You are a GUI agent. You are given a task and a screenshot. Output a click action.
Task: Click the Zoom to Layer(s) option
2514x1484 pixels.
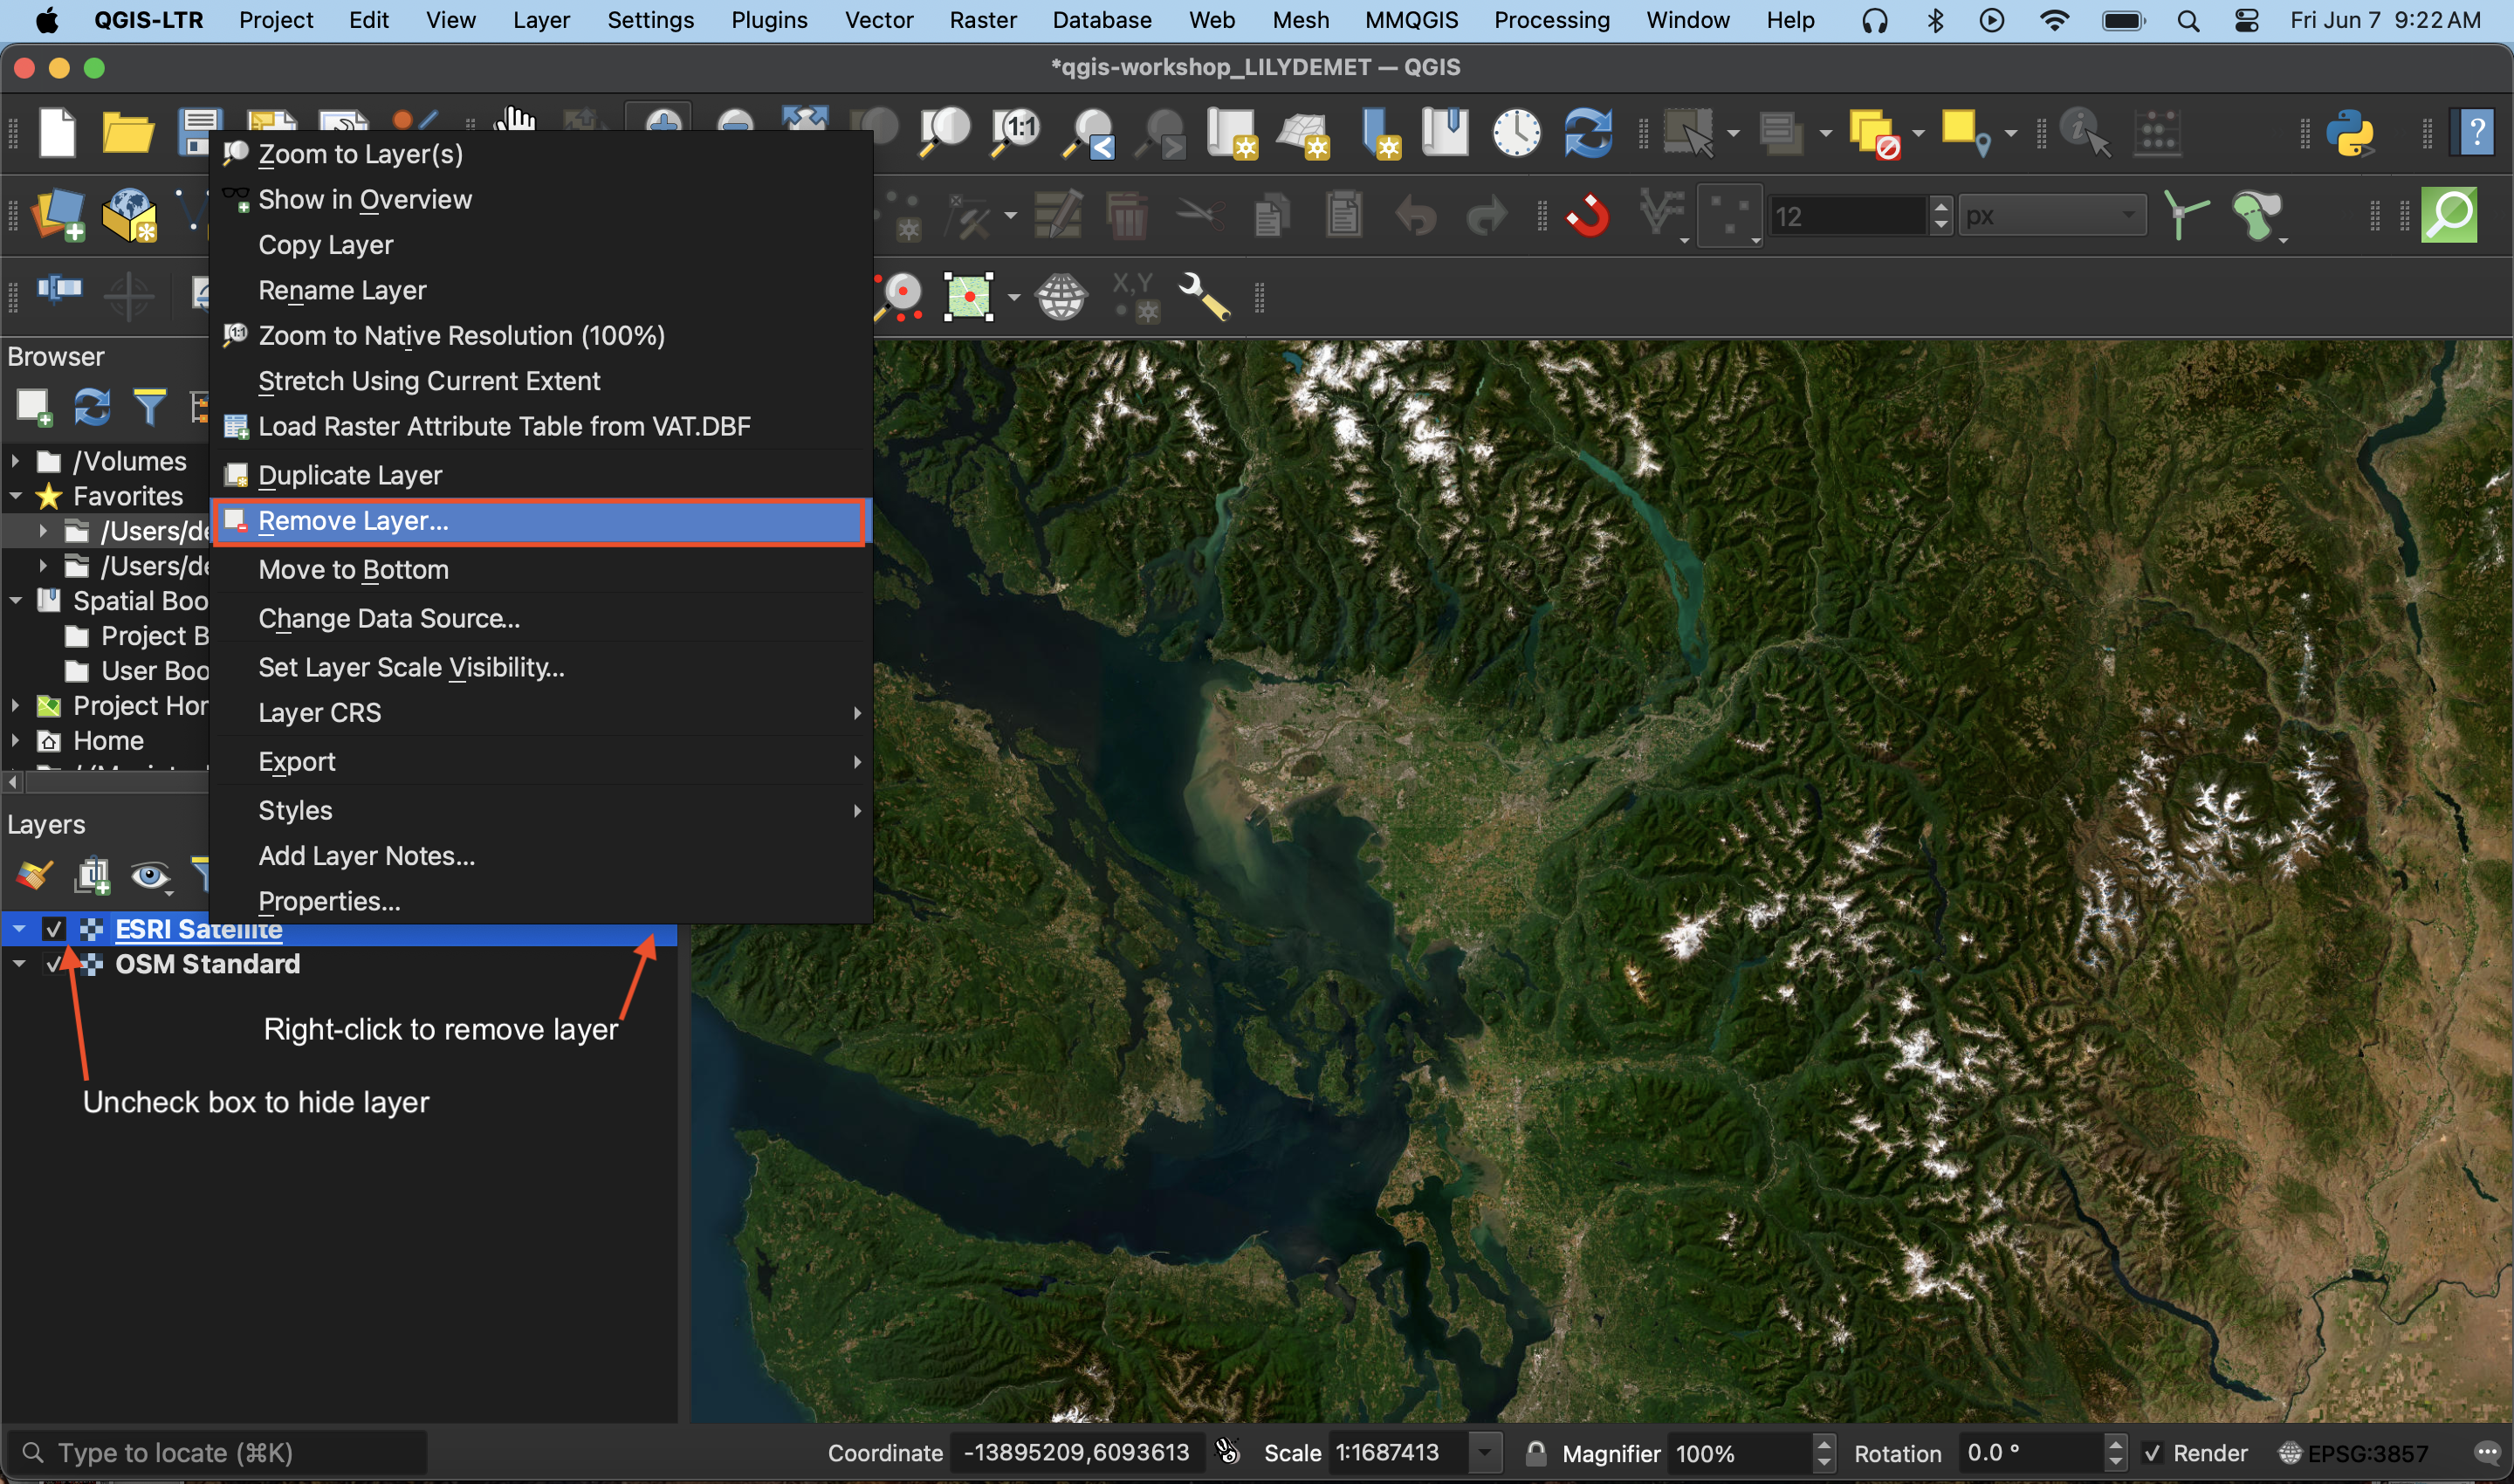[359, 154]
